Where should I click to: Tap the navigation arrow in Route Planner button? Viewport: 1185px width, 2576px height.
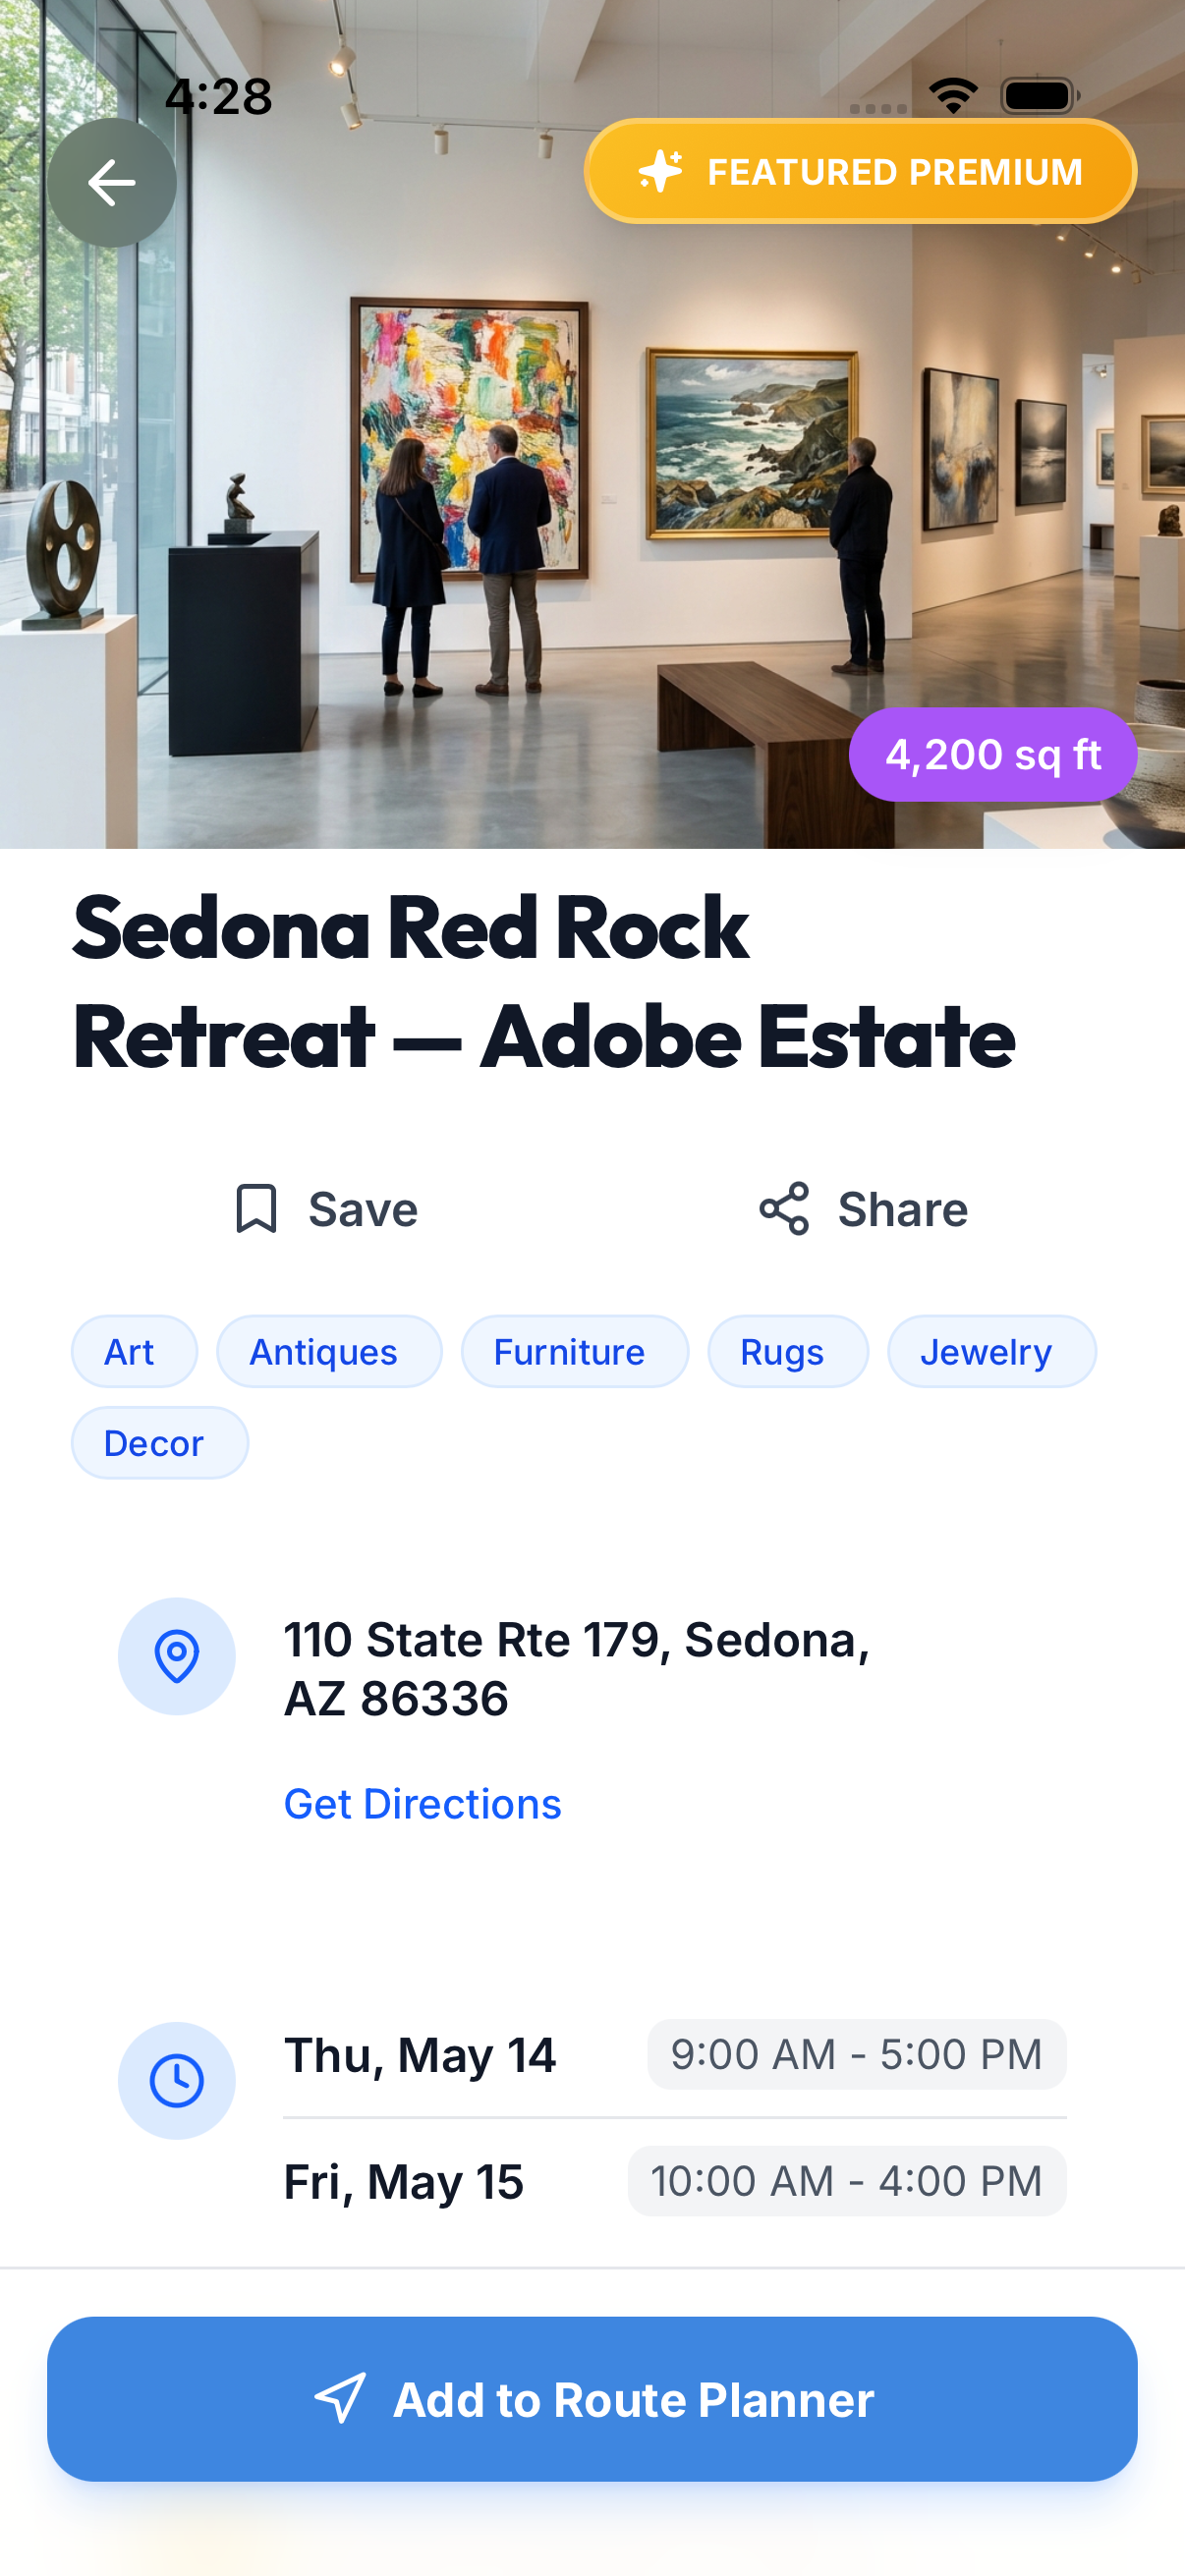click(x=339, y=2400)
